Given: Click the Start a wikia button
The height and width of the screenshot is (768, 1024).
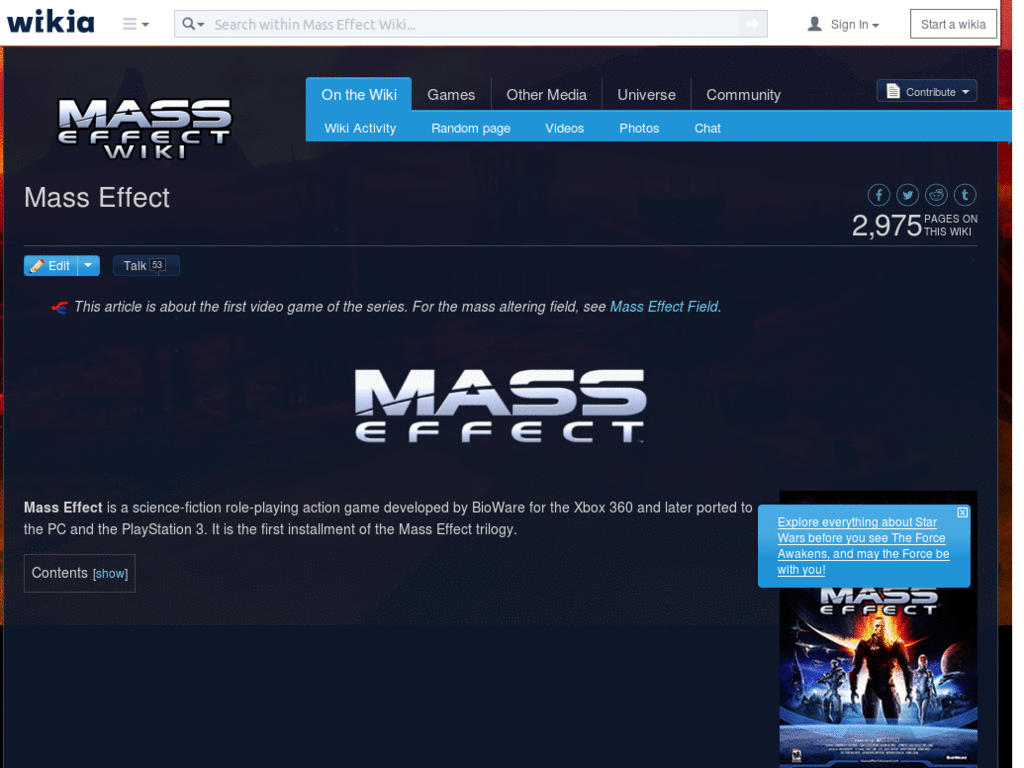Looking at the screenshot, I should pos(953,24).
